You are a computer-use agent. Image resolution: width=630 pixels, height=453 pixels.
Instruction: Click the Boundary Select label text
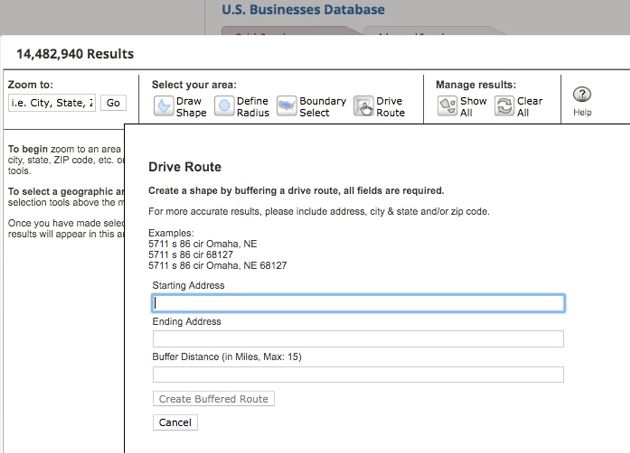point(323,107)
